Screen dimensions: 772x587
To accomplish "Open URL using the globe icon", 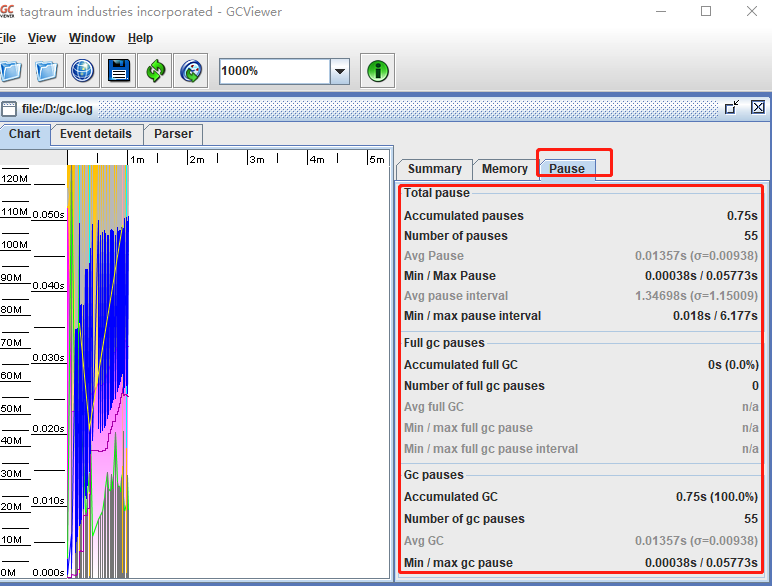I will pyautogui.click(x=82, y=71).
